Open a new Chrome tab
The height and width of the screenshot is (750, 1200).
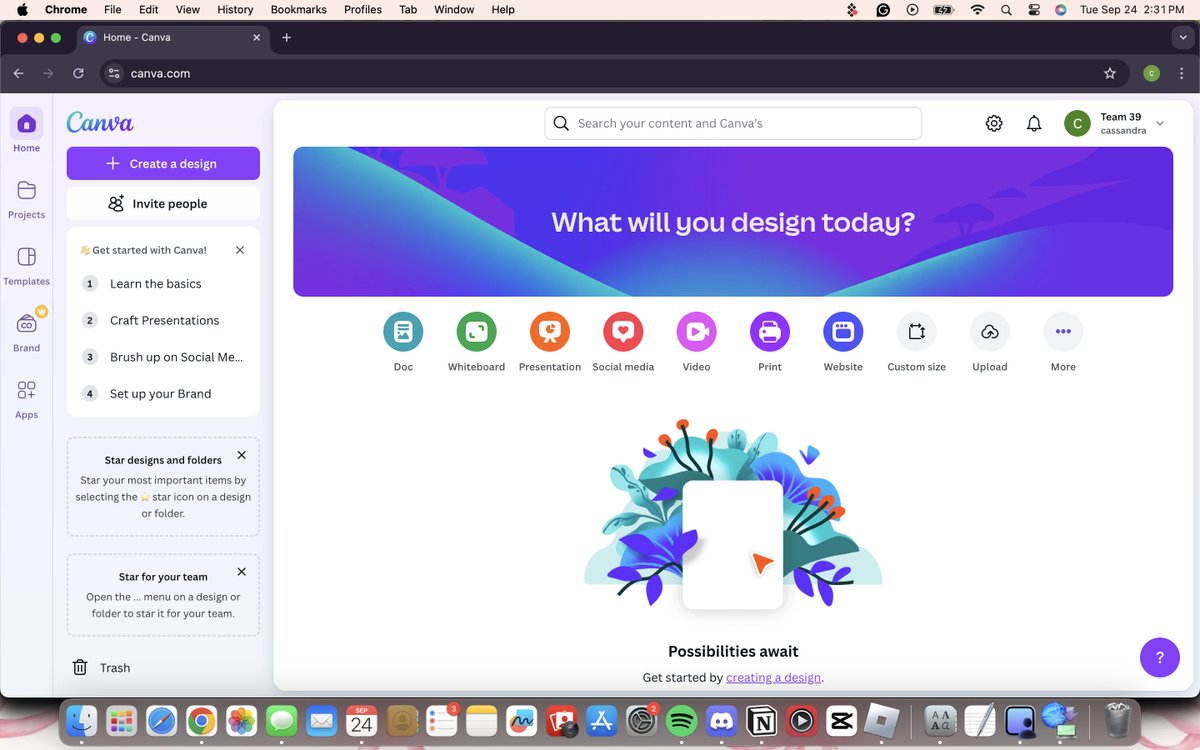click(x=286, y=37)
